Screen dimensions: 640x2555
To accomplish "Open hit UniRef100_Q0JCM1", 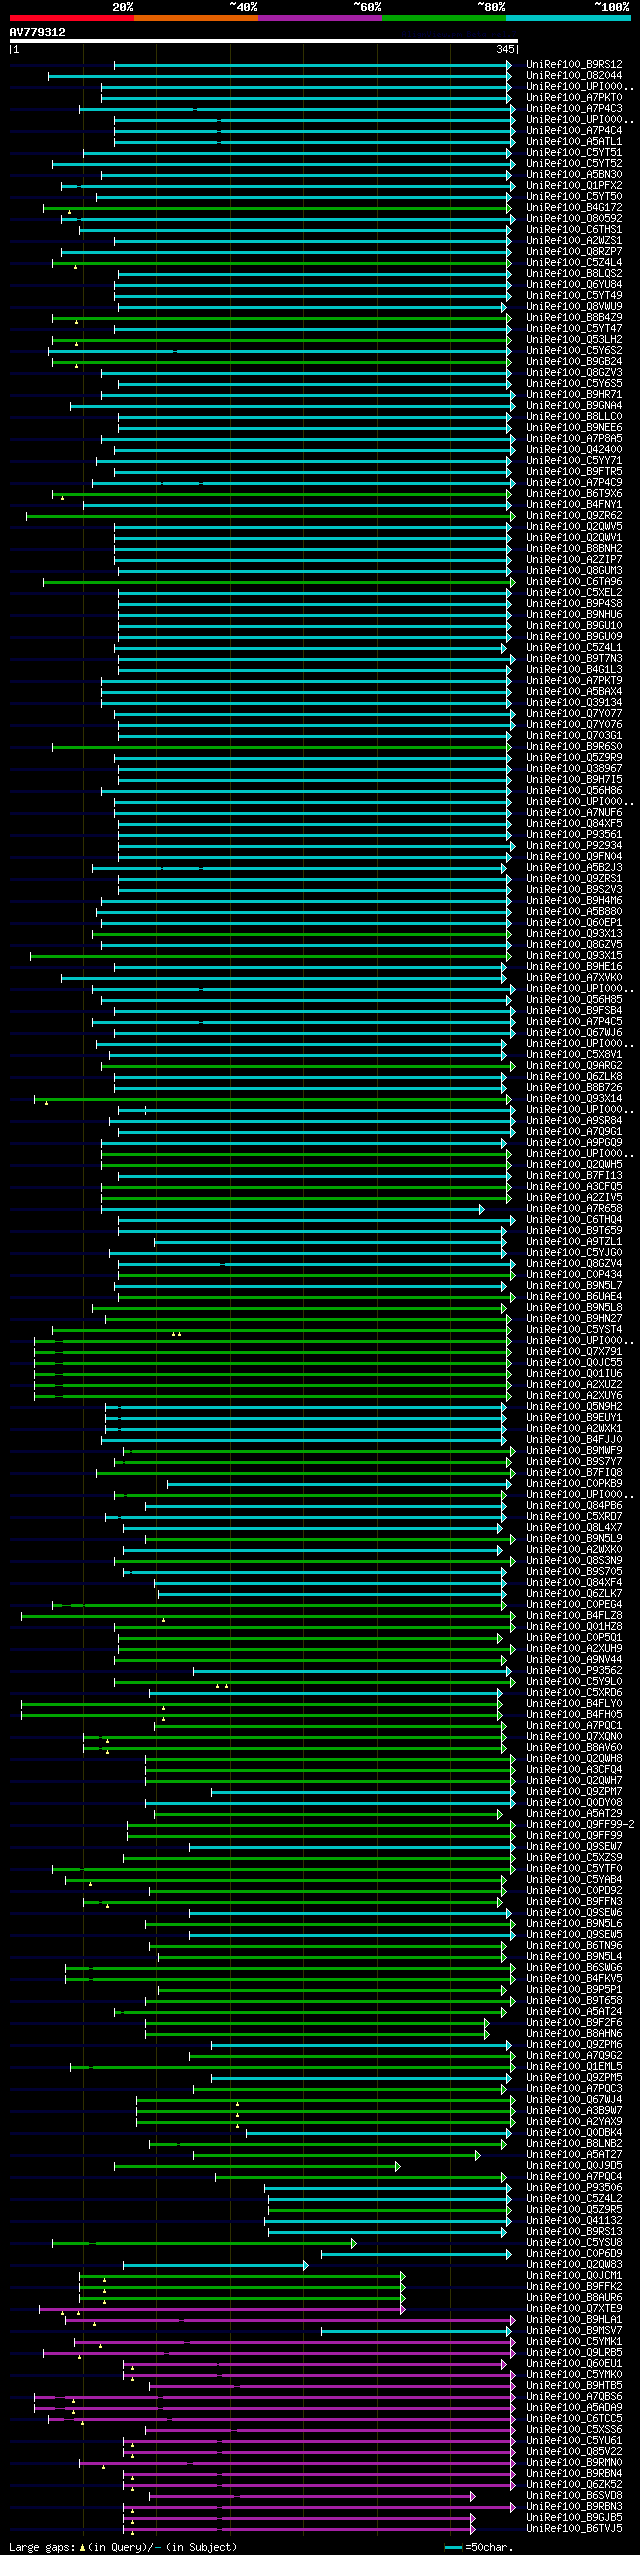I will [x=574, y=2276].
